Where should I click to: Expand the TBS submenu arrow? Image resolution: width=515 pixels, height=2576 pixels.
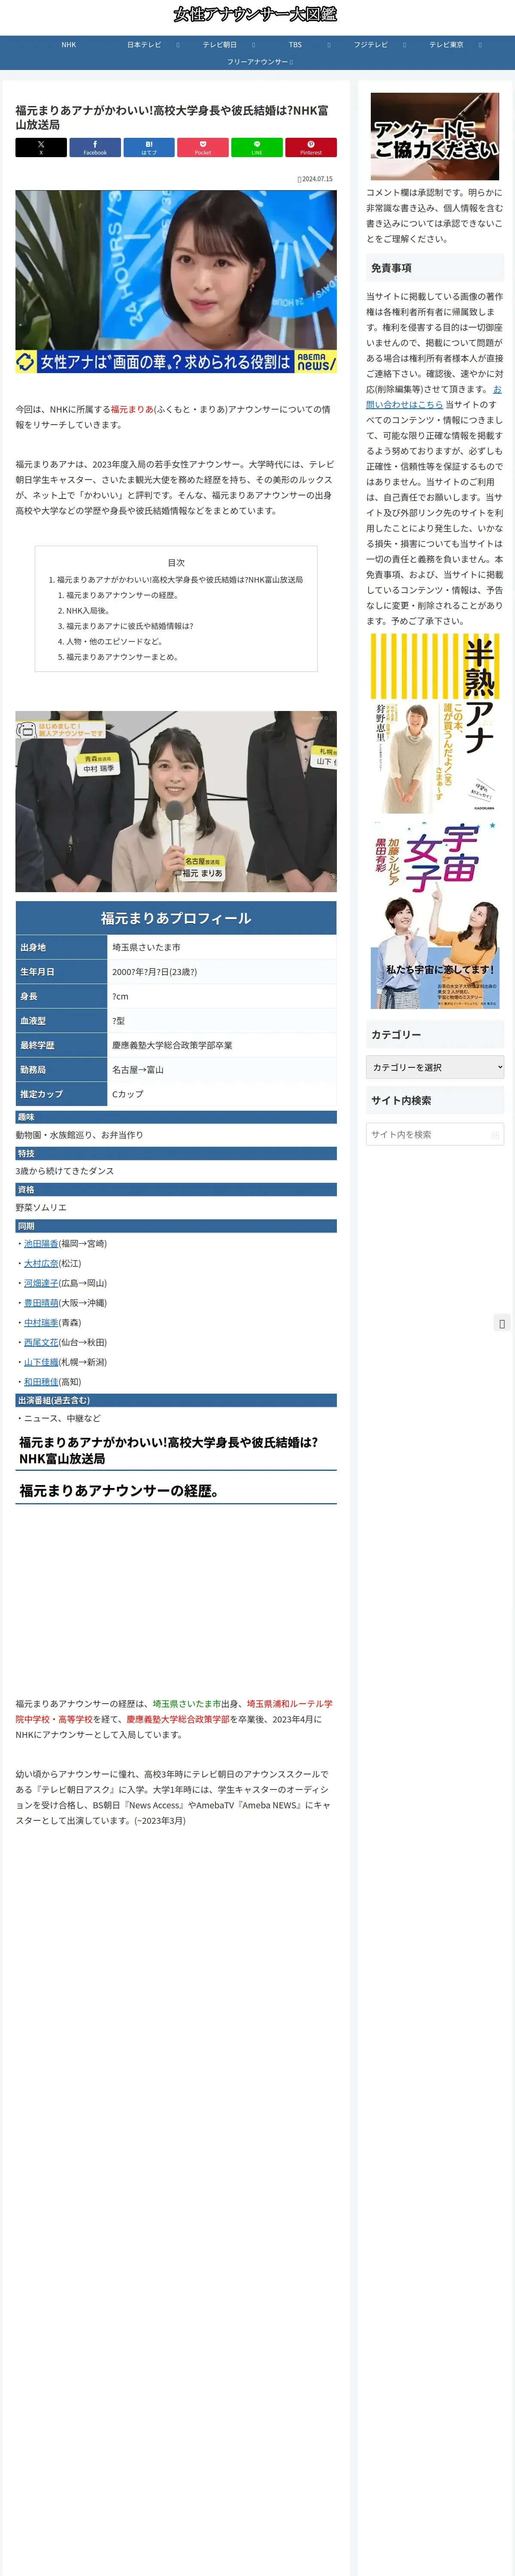[x=329, y=45]
